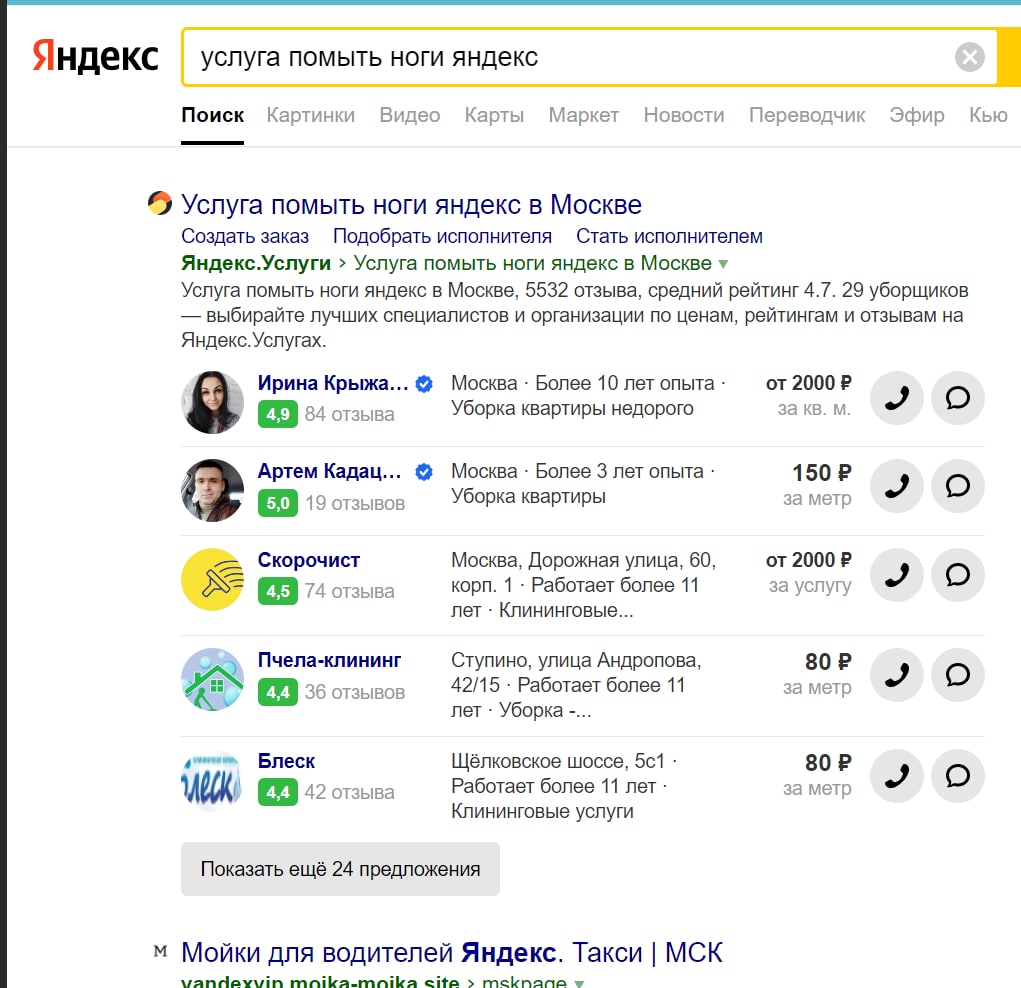Click the '150 ₽' price for Артем
This screenshot has height=988, width=1021.
[x=821, y=473]
